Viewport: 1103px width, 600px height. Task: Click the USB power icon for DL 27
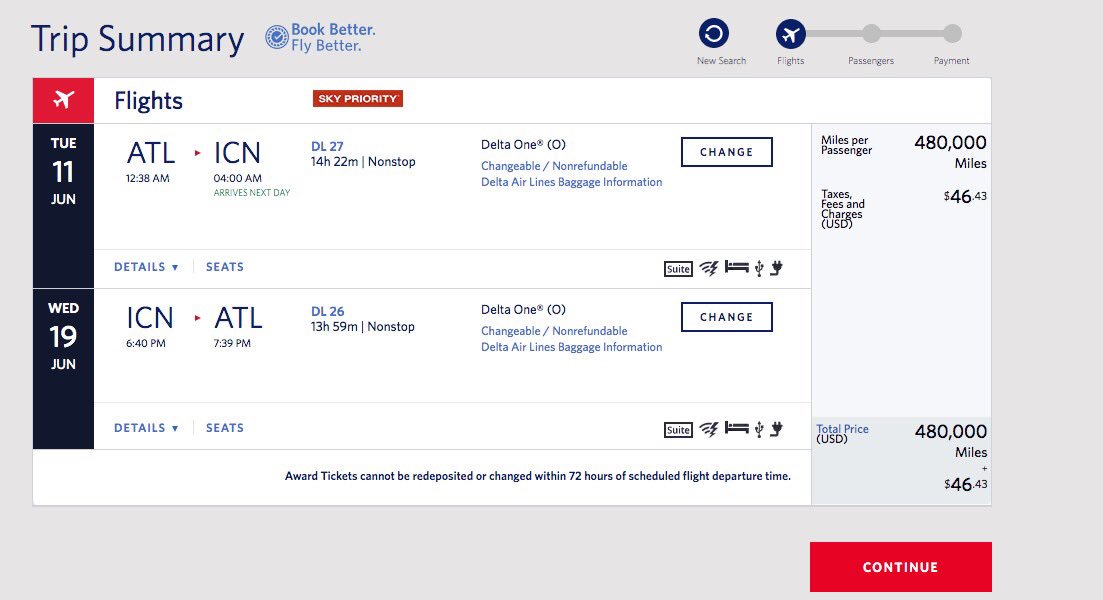(x=759, y=268)
